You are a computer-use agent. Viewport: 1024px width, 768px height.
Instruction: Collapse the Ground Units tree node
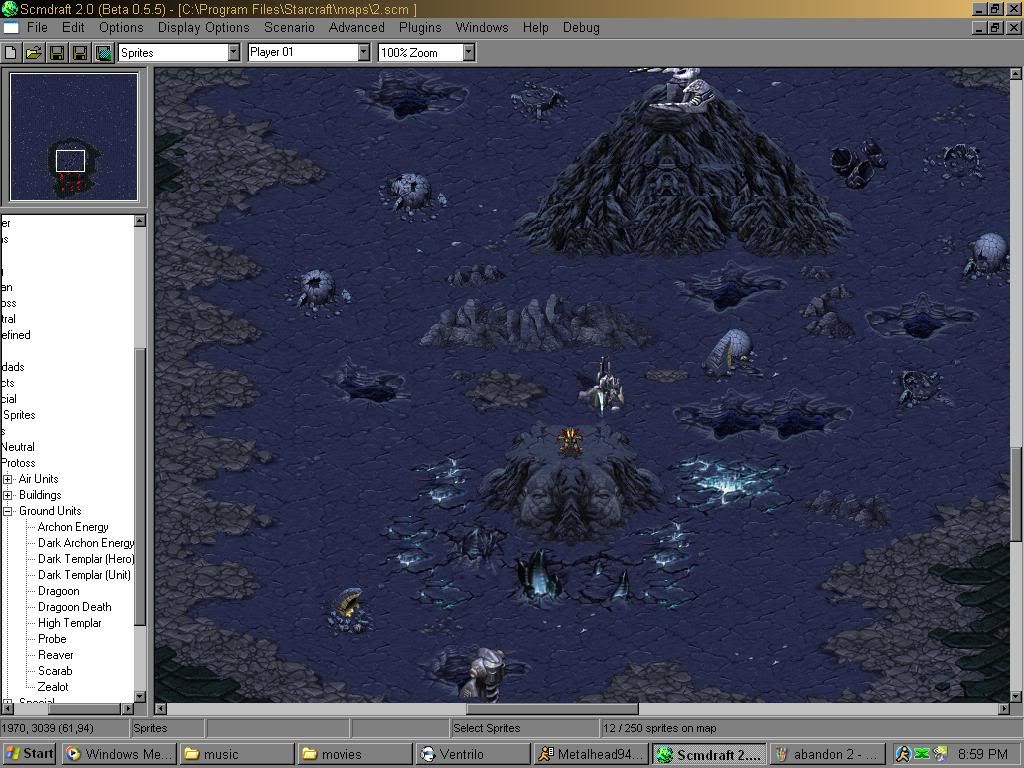tap(8, 511)
